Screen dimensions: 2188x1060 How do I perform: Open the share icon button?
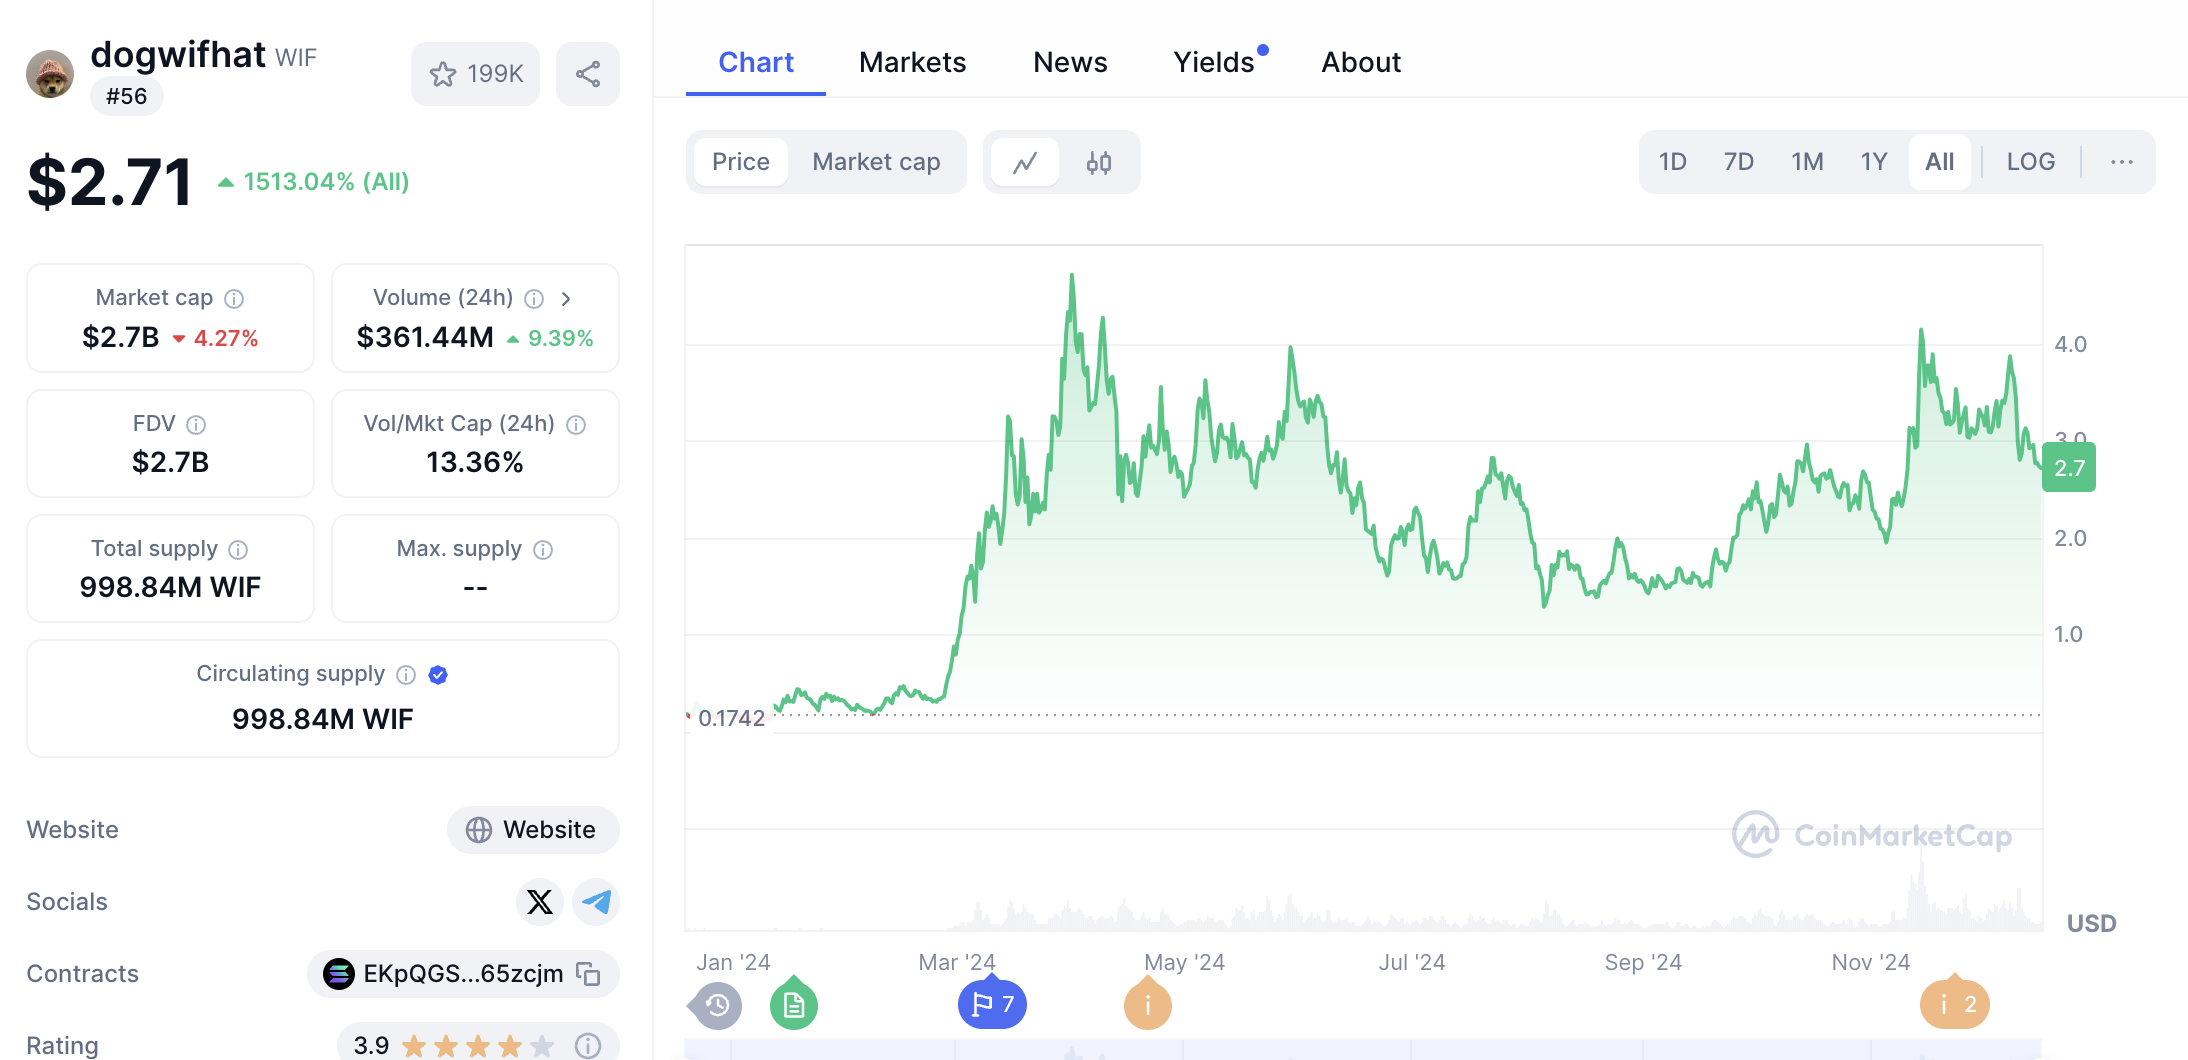(x=588, y=74)
